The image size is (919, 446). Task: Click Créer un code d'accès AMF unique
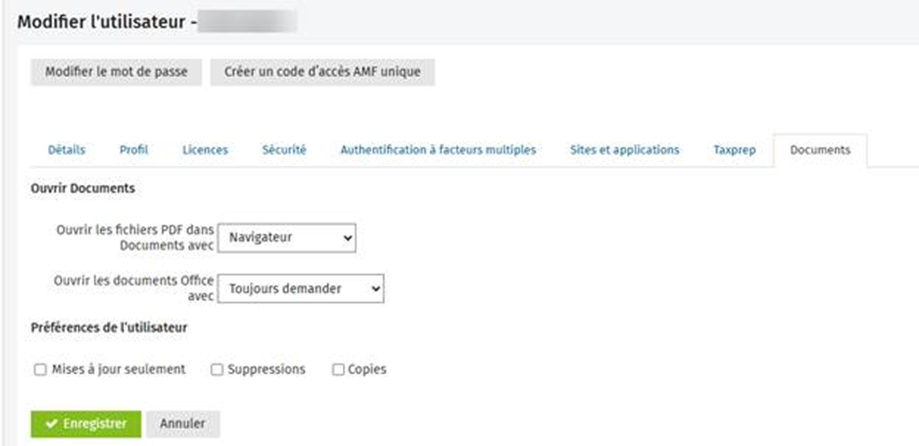[x=322, y=72]
